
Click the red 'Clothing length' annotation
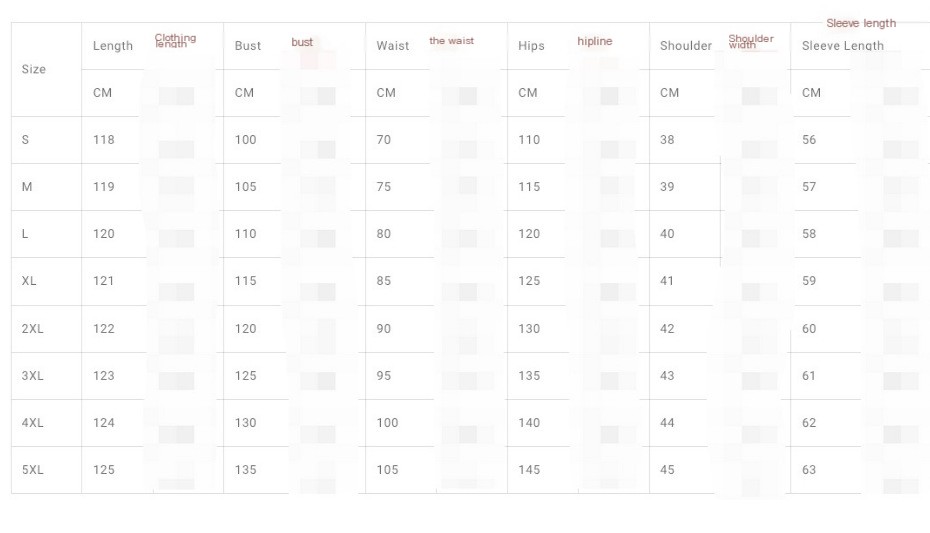175,41
